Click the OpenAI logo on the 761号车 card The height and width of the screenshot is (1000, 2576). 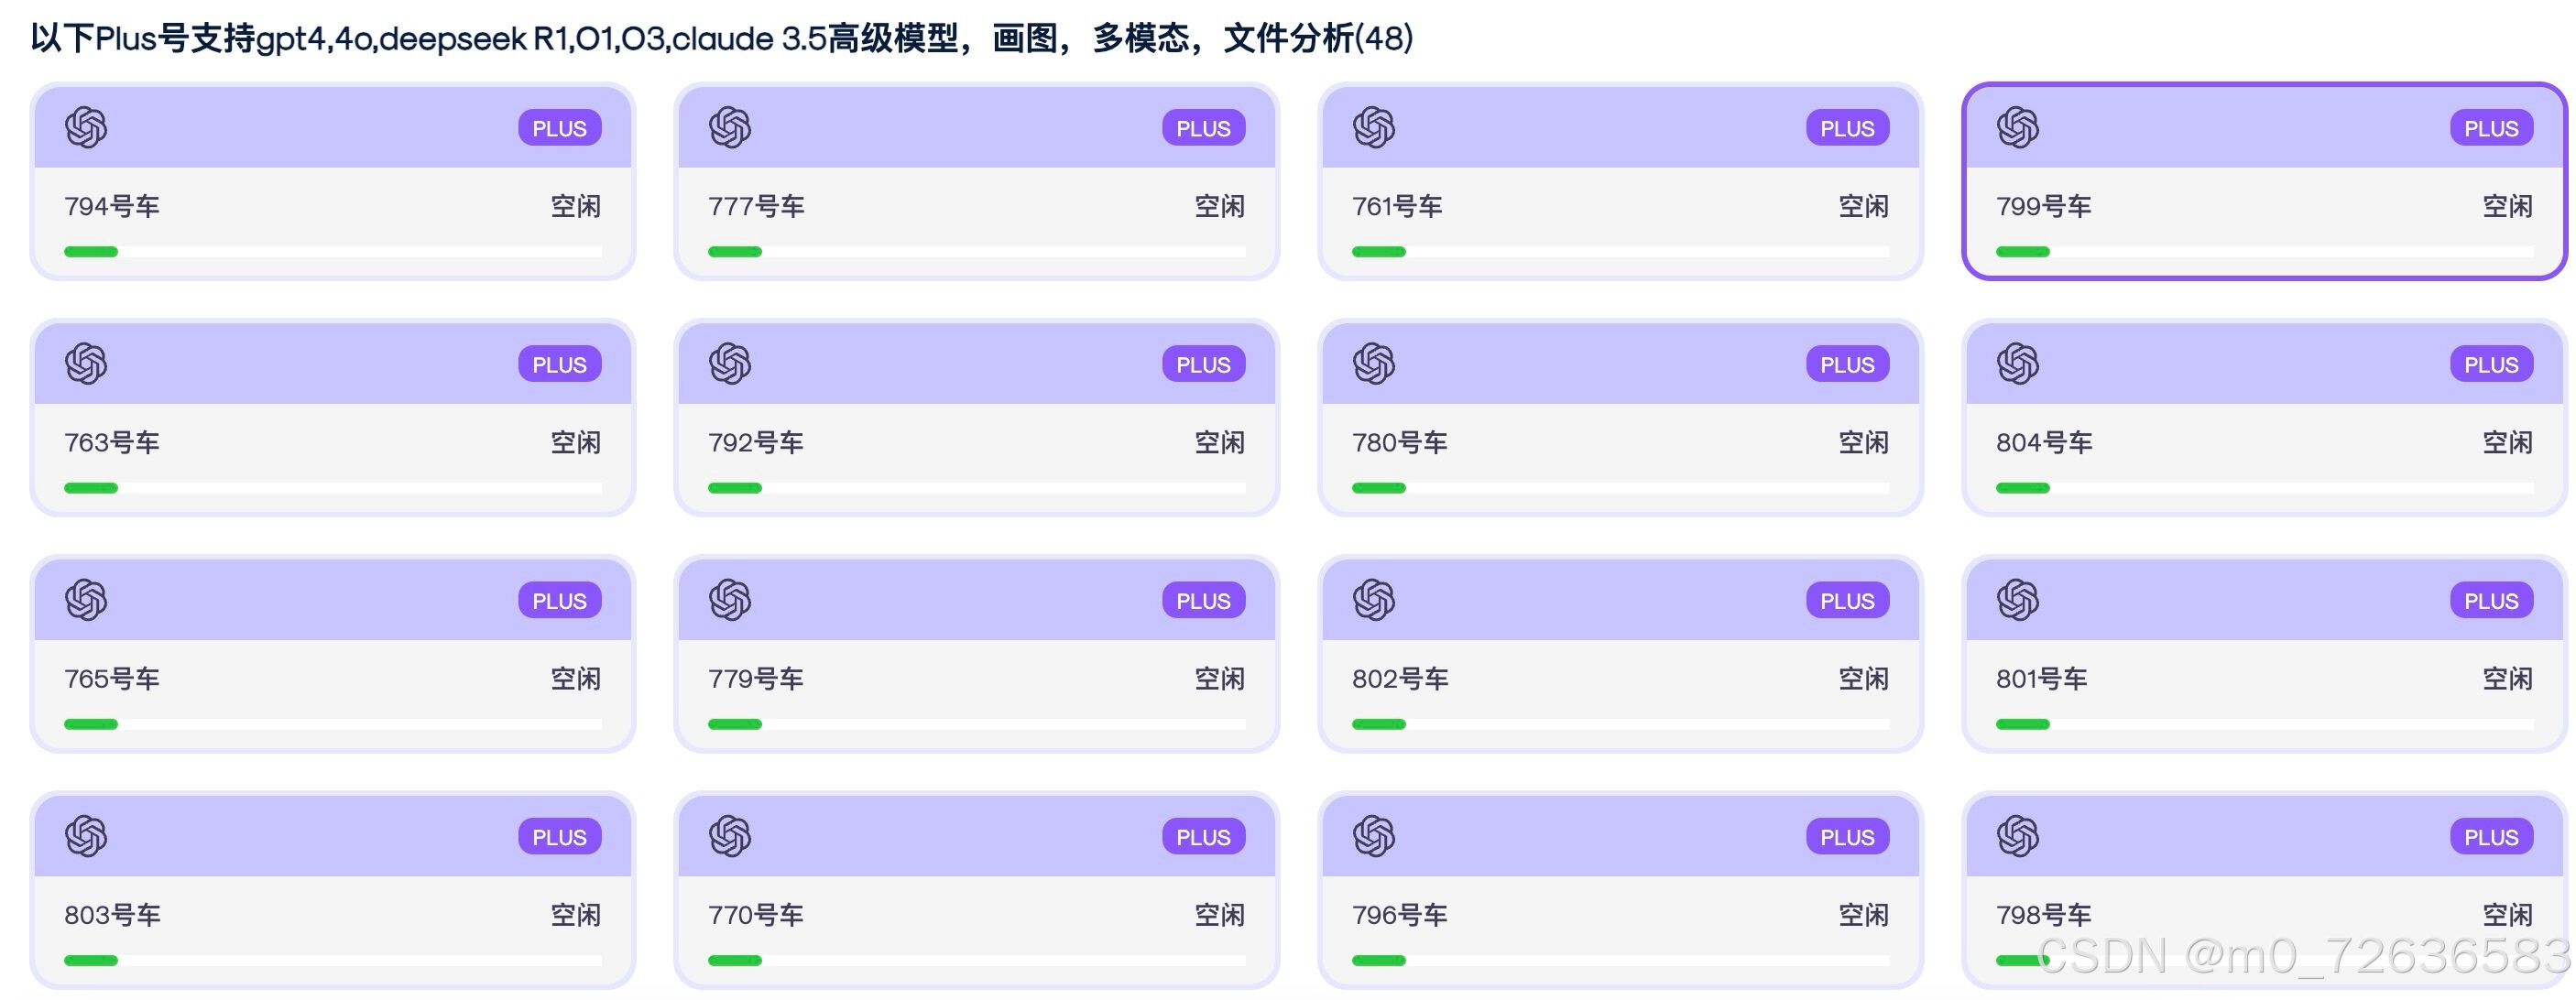click(x=1374, y=128)
